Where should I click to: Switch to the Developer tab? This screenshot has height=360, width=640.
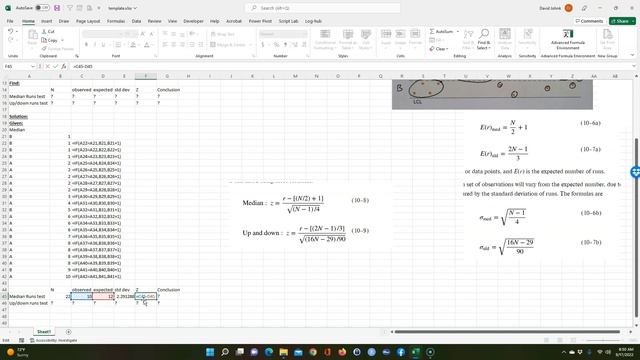coord(193,21)
